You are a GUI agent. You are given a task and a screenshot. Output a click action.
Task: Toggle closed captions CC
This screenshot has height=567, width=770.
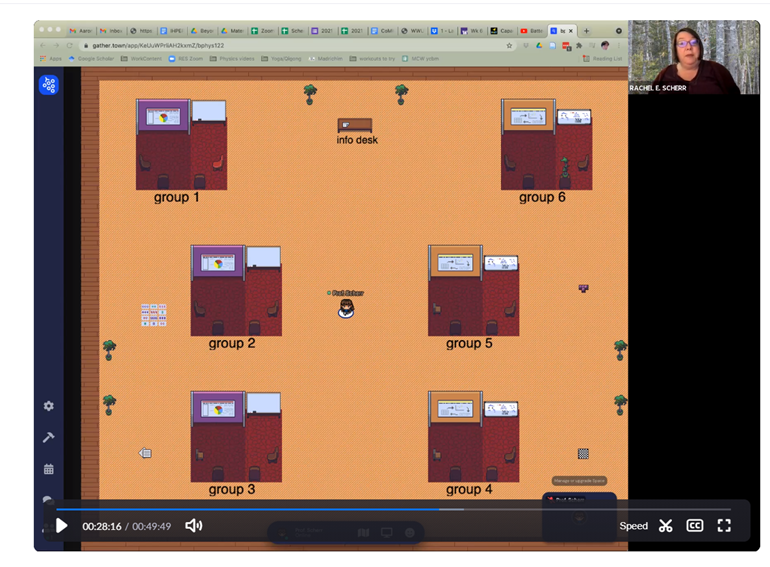(x=694, y=526)
